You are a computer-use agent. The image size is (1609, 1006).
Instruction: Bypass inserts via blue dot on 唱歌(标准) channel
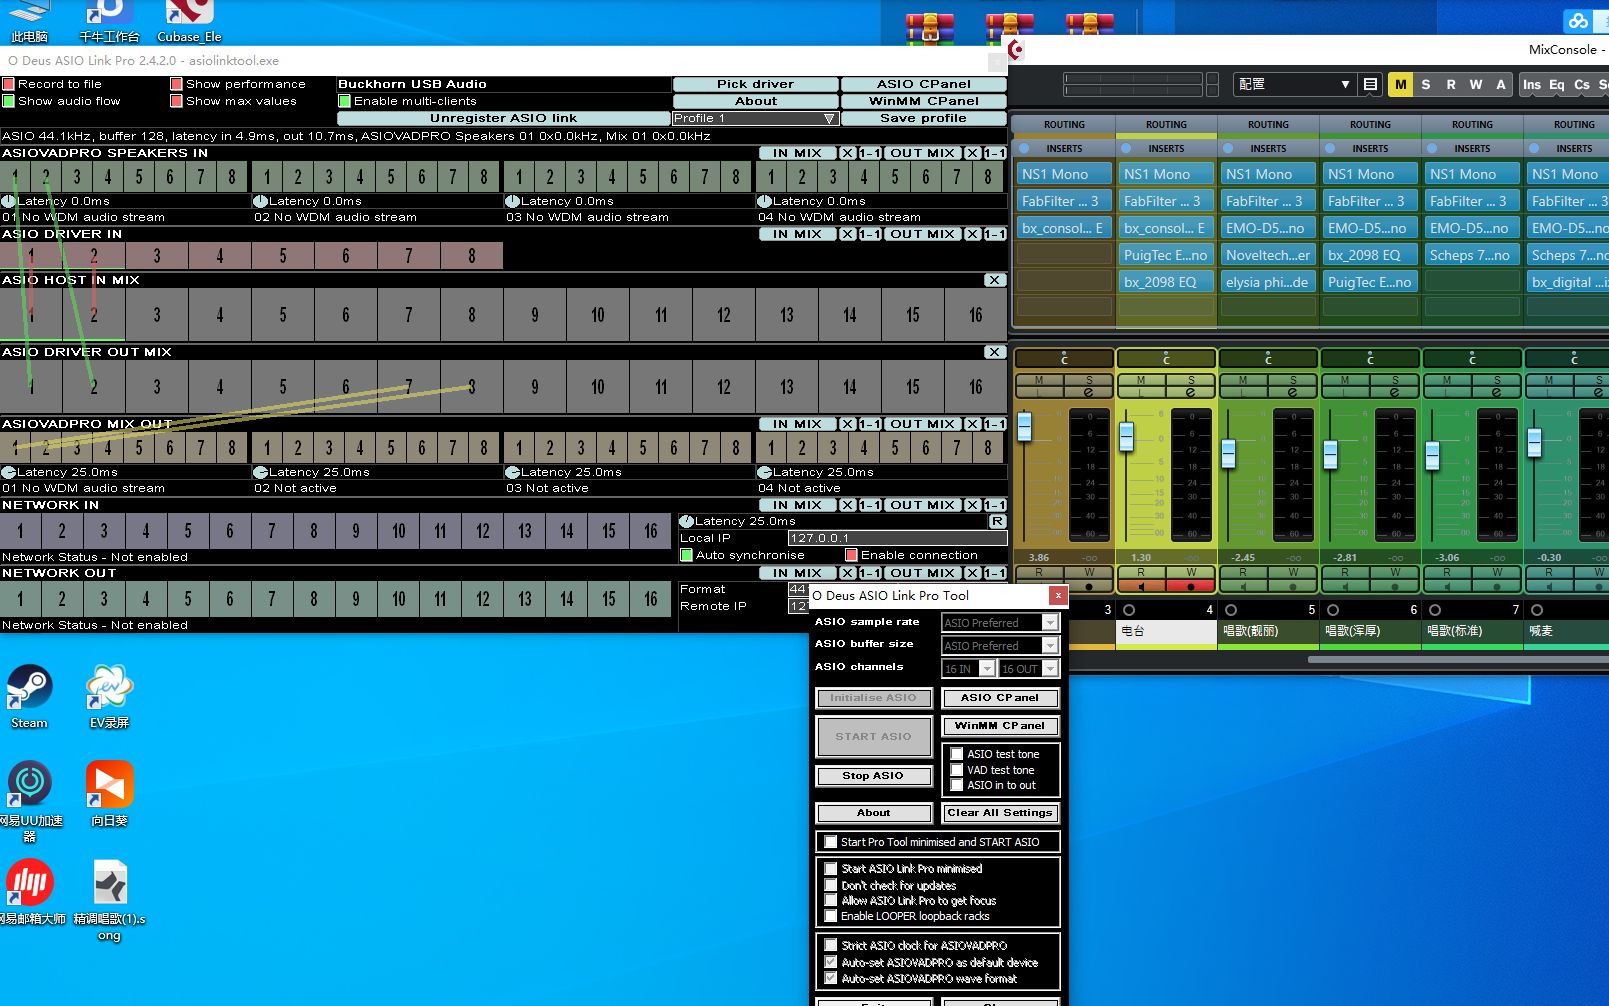(1432, 148)
